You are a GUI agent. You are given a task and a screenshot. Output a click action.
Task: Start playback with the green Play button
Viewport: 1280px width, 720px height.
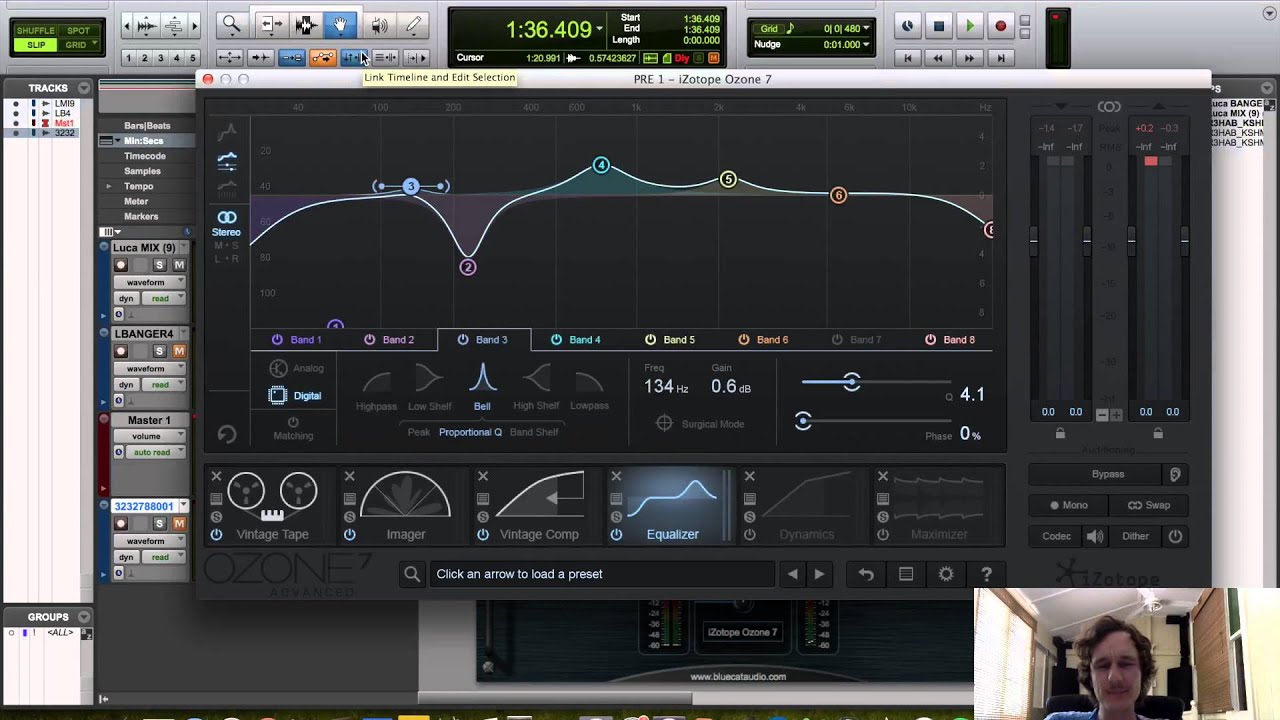point(969,27)
